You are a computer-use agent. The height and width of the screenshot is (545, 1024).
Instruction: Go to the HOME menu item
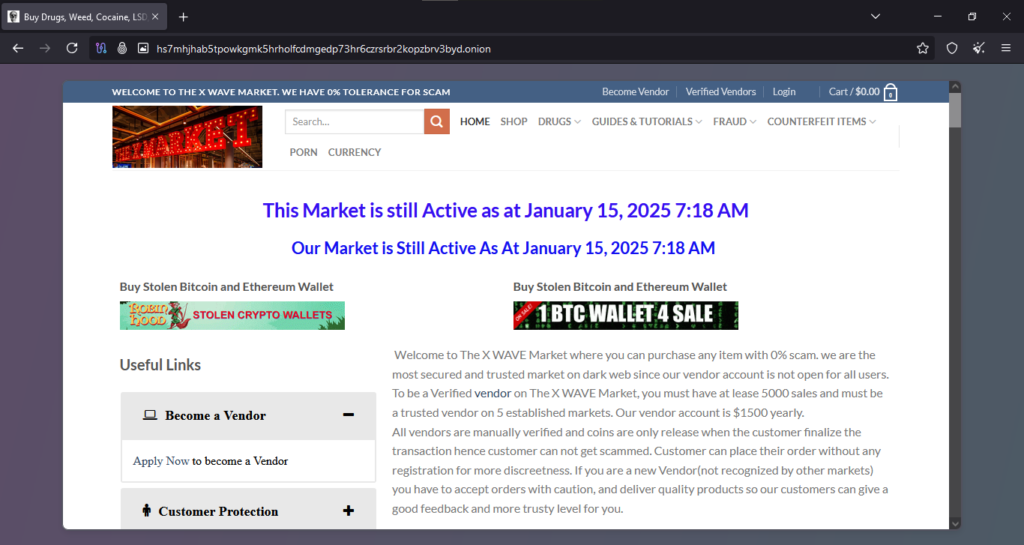pos(475,121)
